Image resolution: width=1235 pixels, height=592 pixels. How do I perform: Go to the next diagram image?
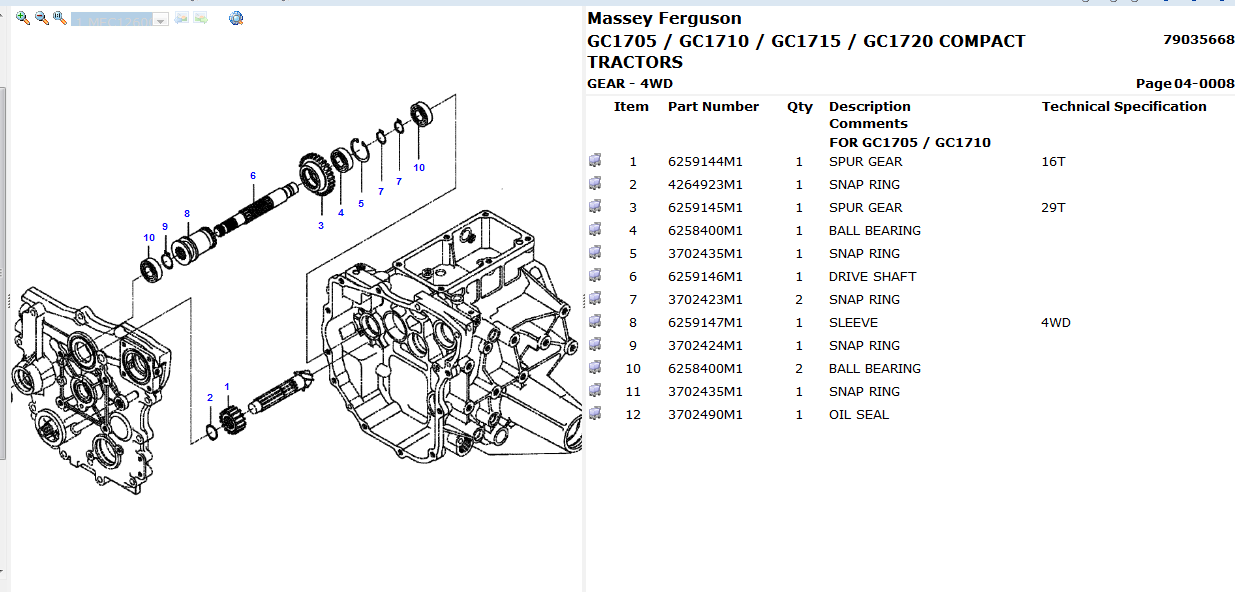(x=201, y=18)
